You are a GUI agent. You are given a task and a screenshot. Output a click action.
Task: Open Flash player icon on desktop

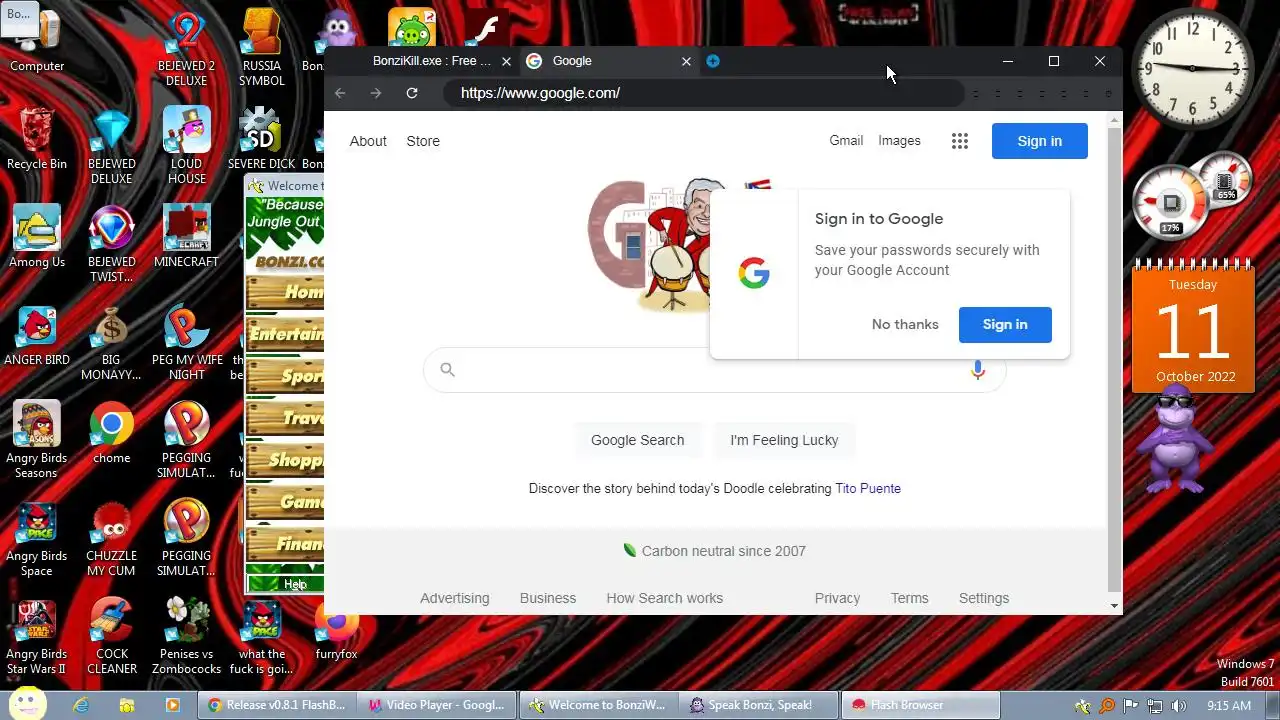[x=486, y=28]
